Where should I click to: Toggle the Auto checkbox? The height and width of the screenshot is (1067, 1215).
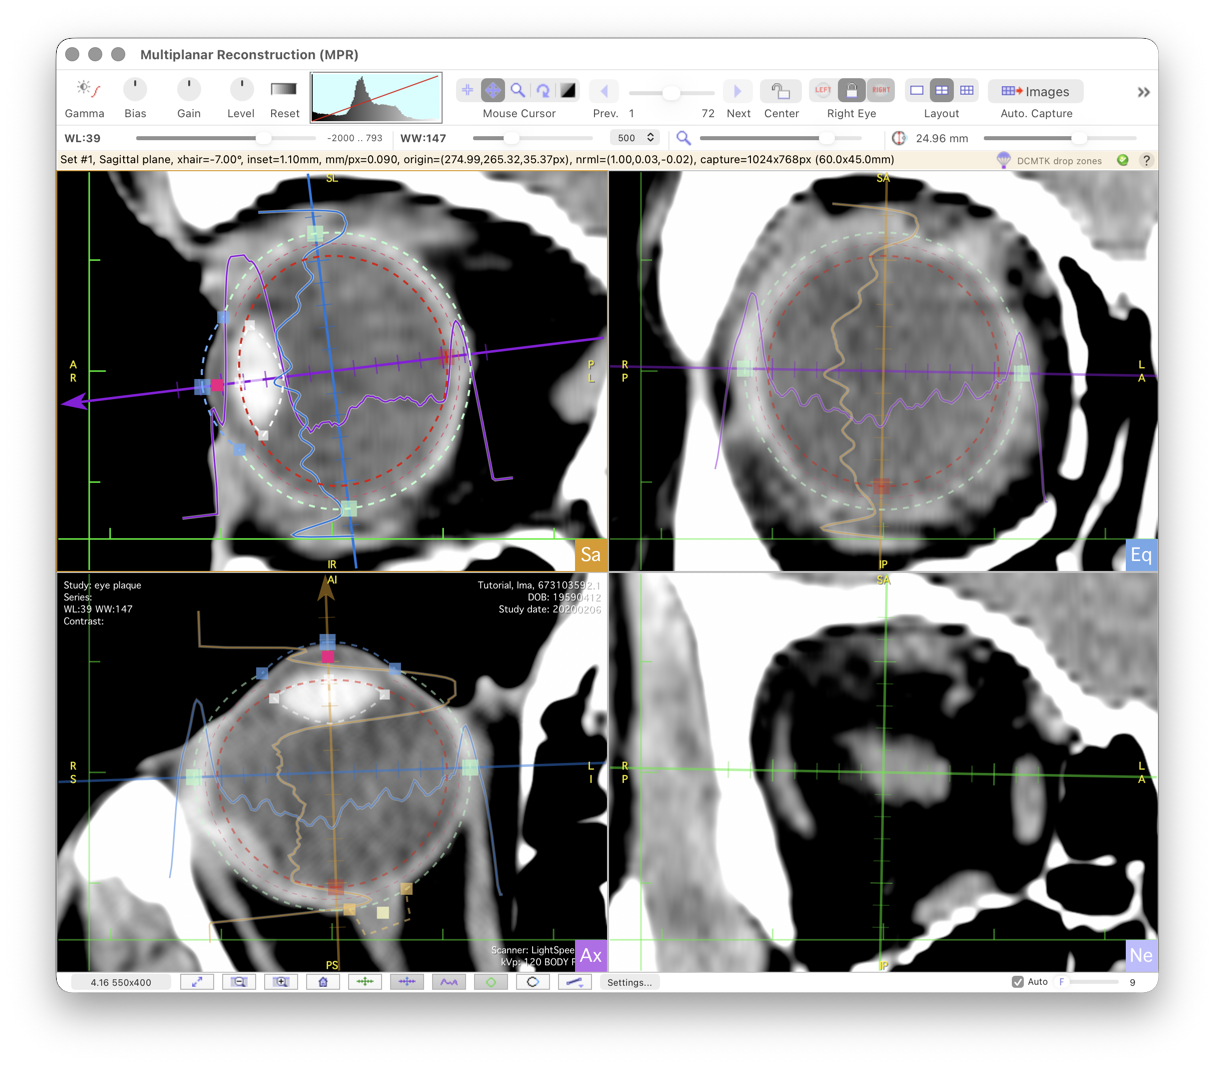(1018, 982)
